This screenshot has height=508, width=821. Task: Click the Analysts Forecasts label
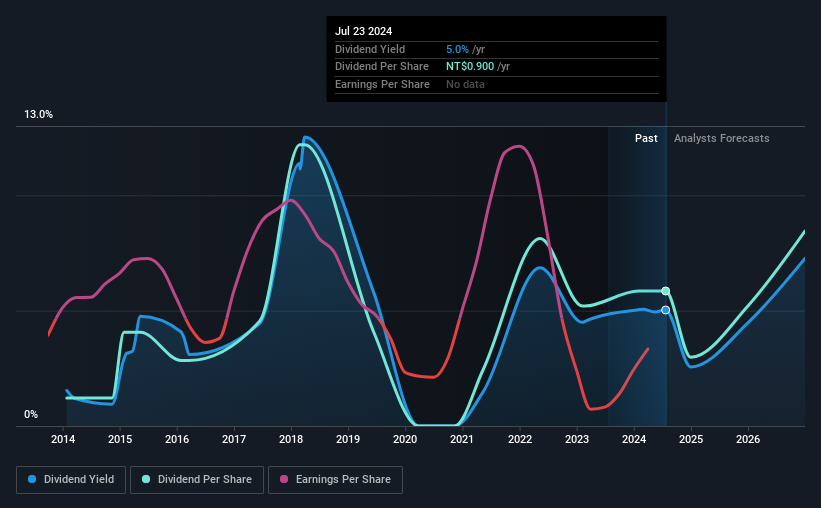point(722,138)
